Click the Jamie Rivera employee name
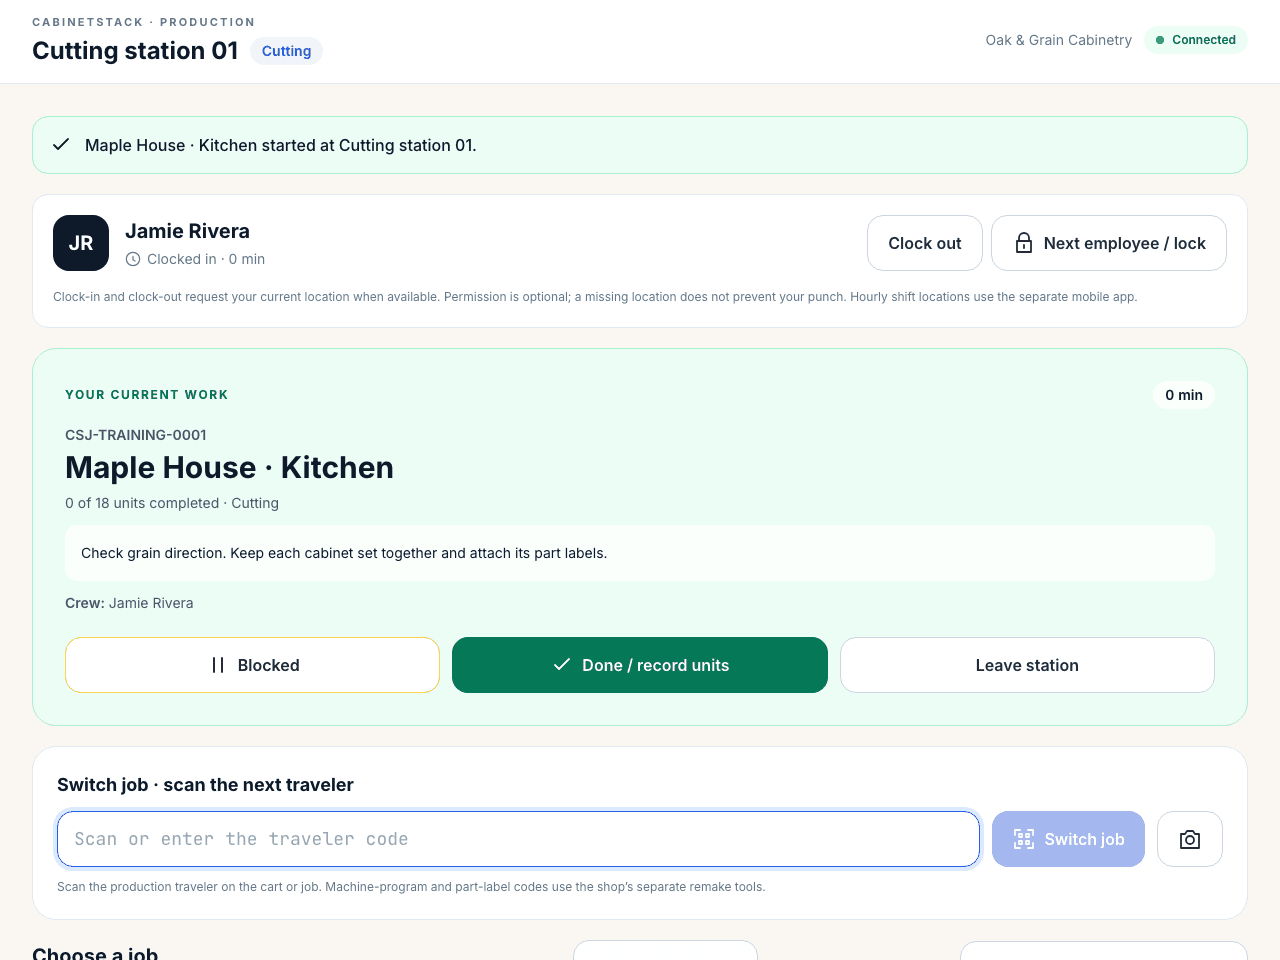The width and height of the screenshot is (1280, 960). click(187, 231)
